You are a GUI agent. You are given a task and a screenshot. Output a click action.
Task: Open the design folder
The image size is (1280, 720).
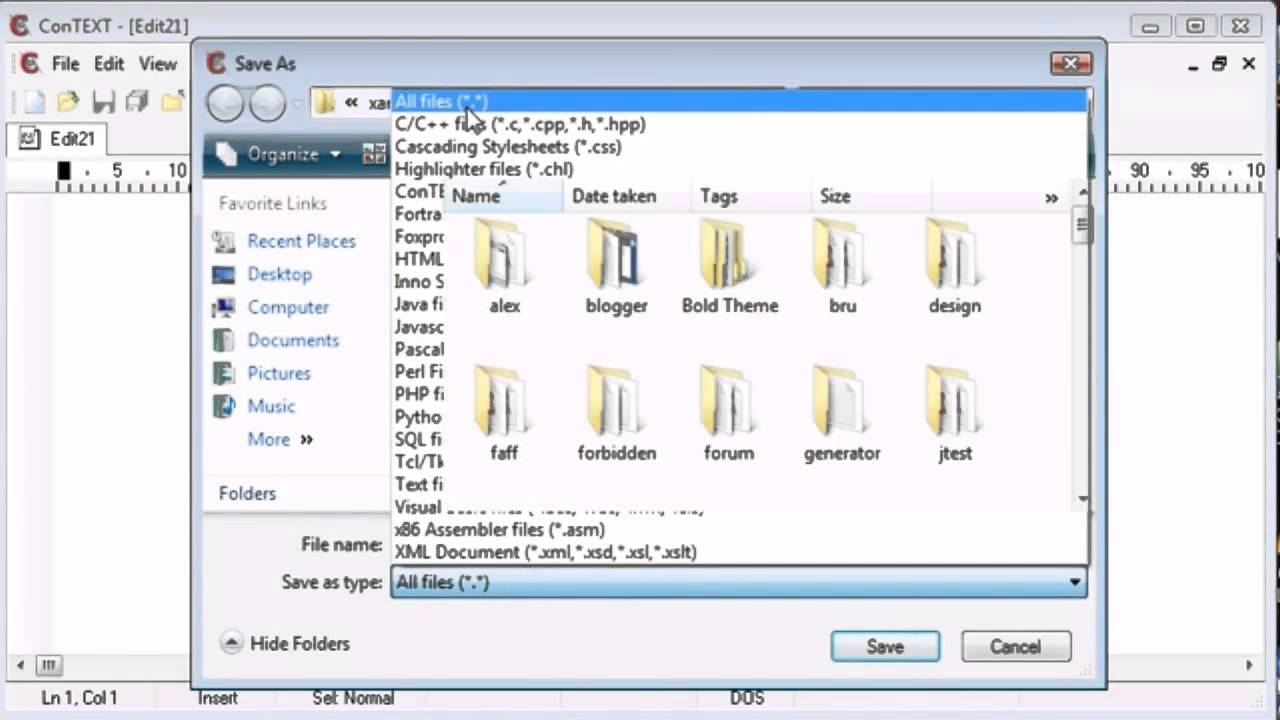coord(954,267)
